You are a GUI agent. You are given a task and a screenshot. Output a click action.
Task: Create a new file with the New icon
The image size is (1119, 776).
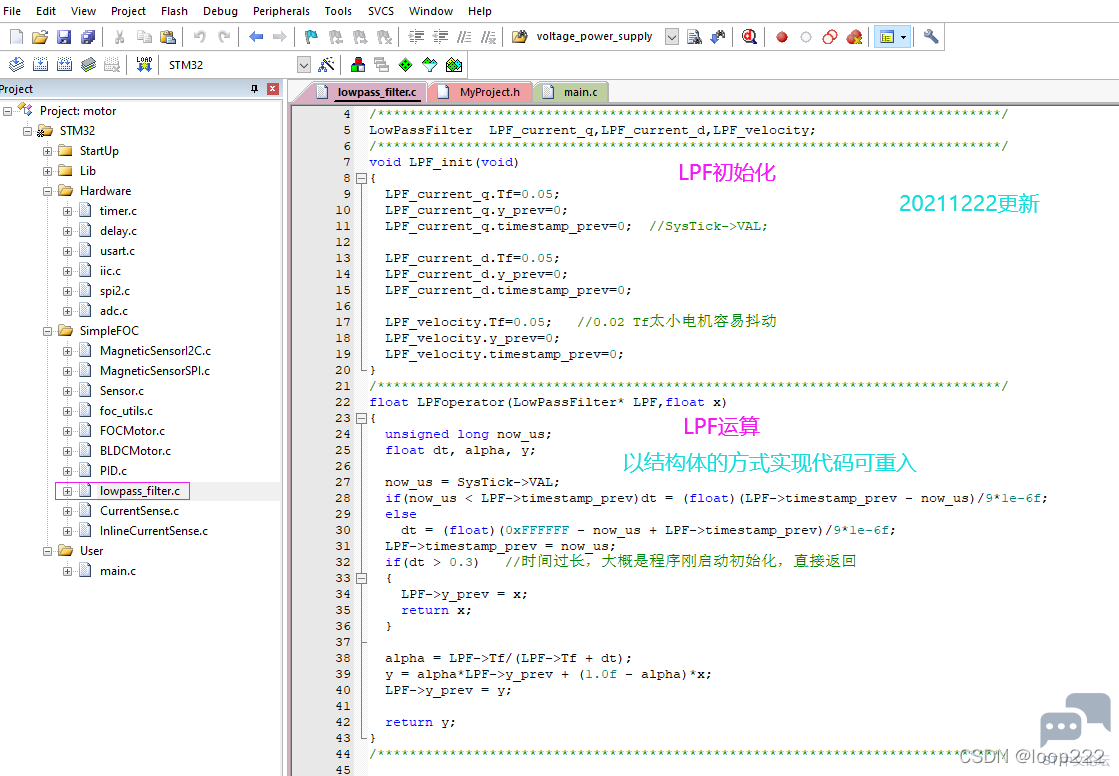16,36
